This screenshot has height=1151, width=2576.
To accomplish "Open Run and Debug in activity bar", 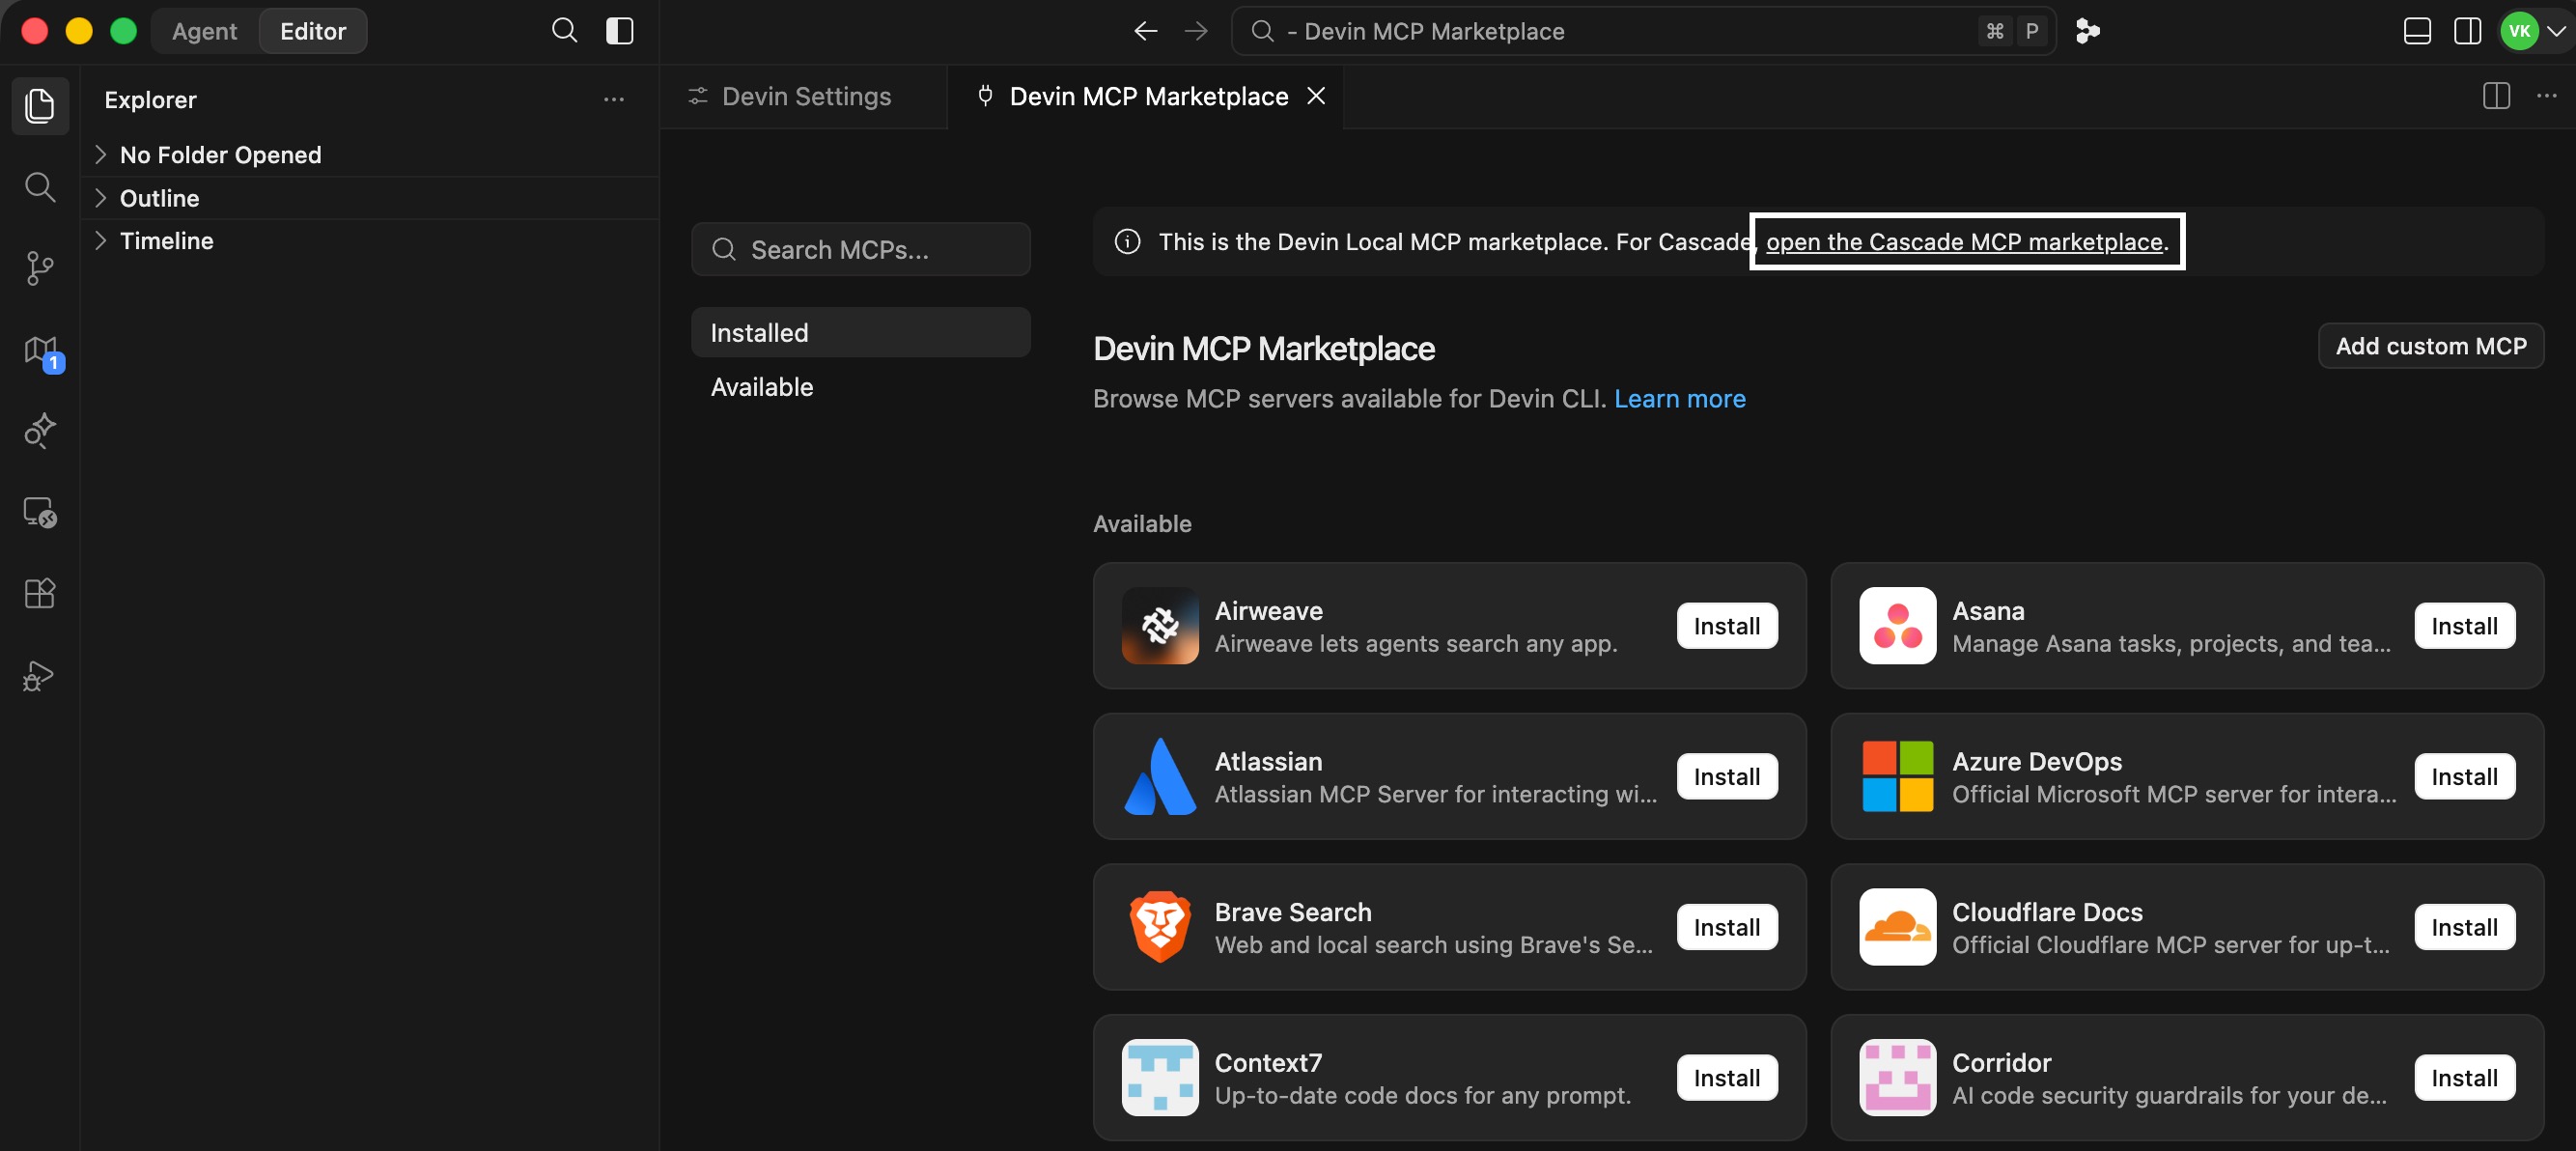I will (x=40, y=676).
